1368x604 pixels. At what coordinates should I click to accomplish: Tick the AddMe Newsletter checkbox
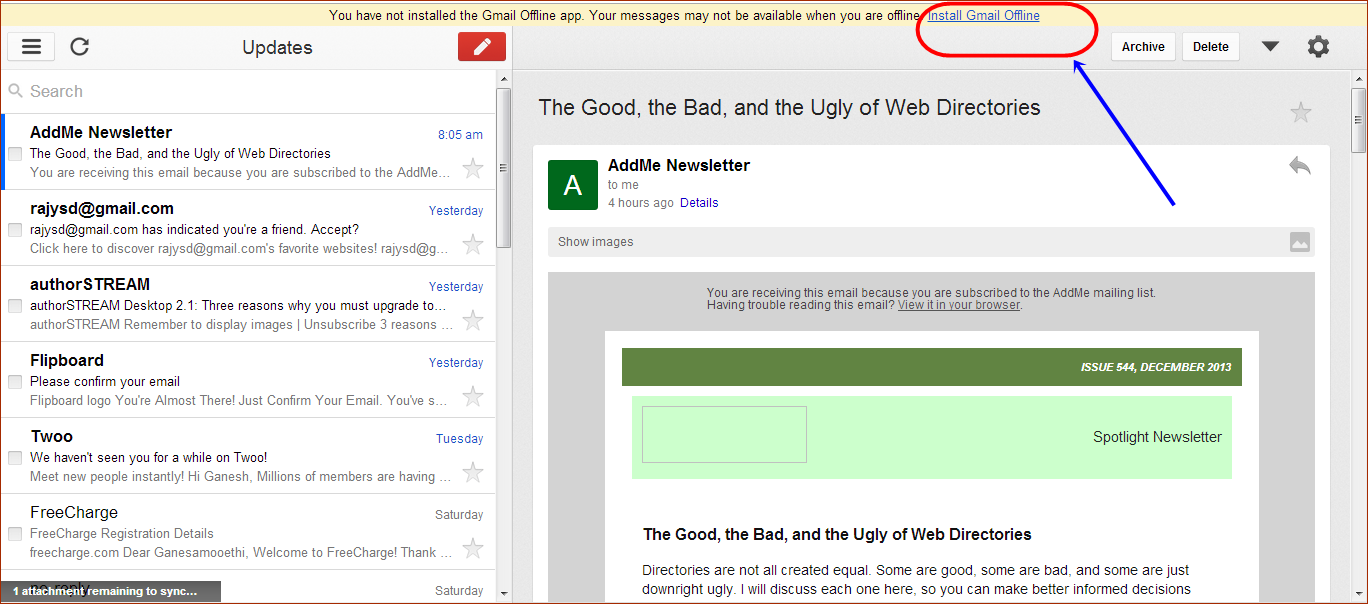15,154
